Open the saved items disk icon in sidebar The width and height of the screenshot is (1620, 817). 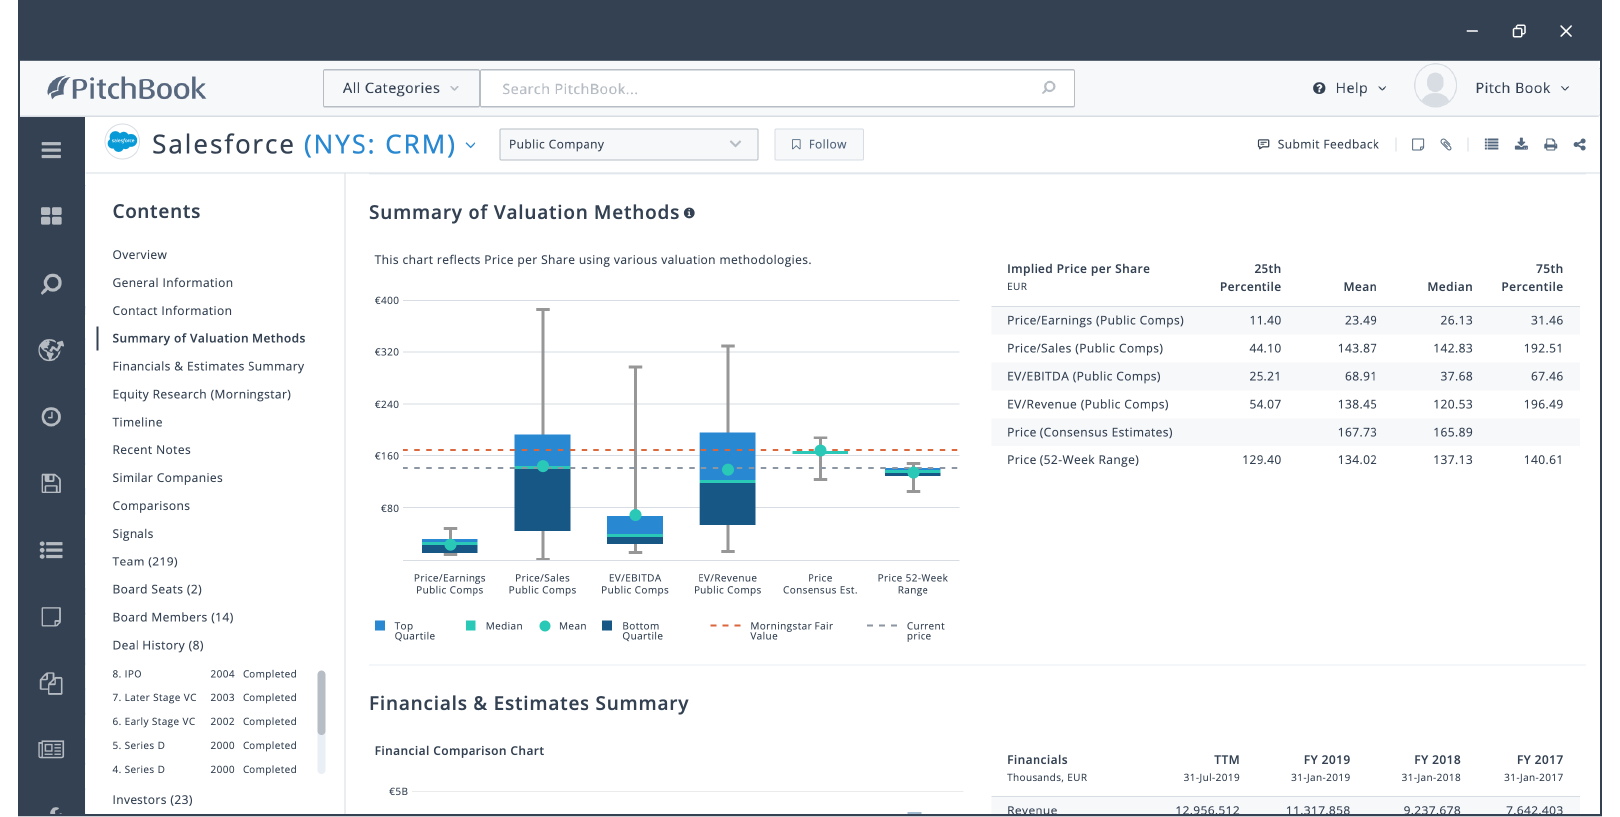(51, 484)
